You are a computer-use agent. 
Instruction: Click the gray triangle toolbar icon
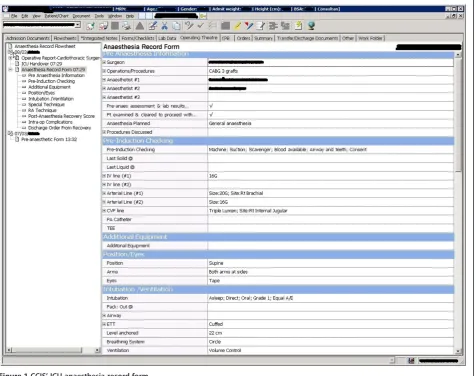140,26
